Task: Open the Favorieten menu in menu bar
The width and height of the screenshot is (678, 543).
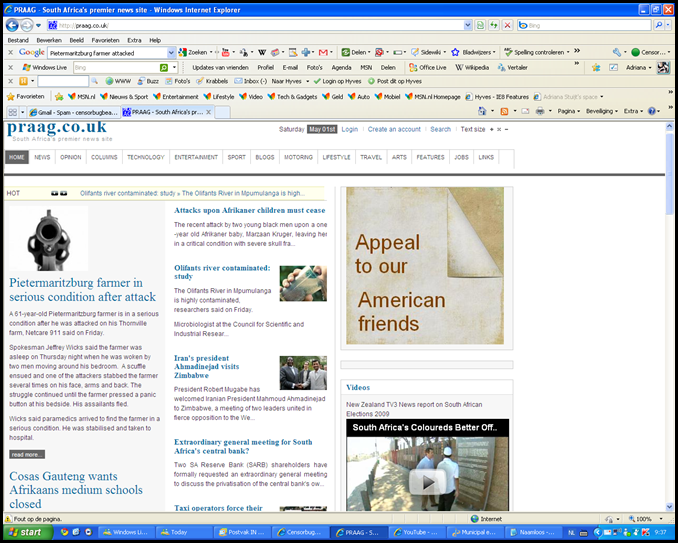Action: click(106, 40)
